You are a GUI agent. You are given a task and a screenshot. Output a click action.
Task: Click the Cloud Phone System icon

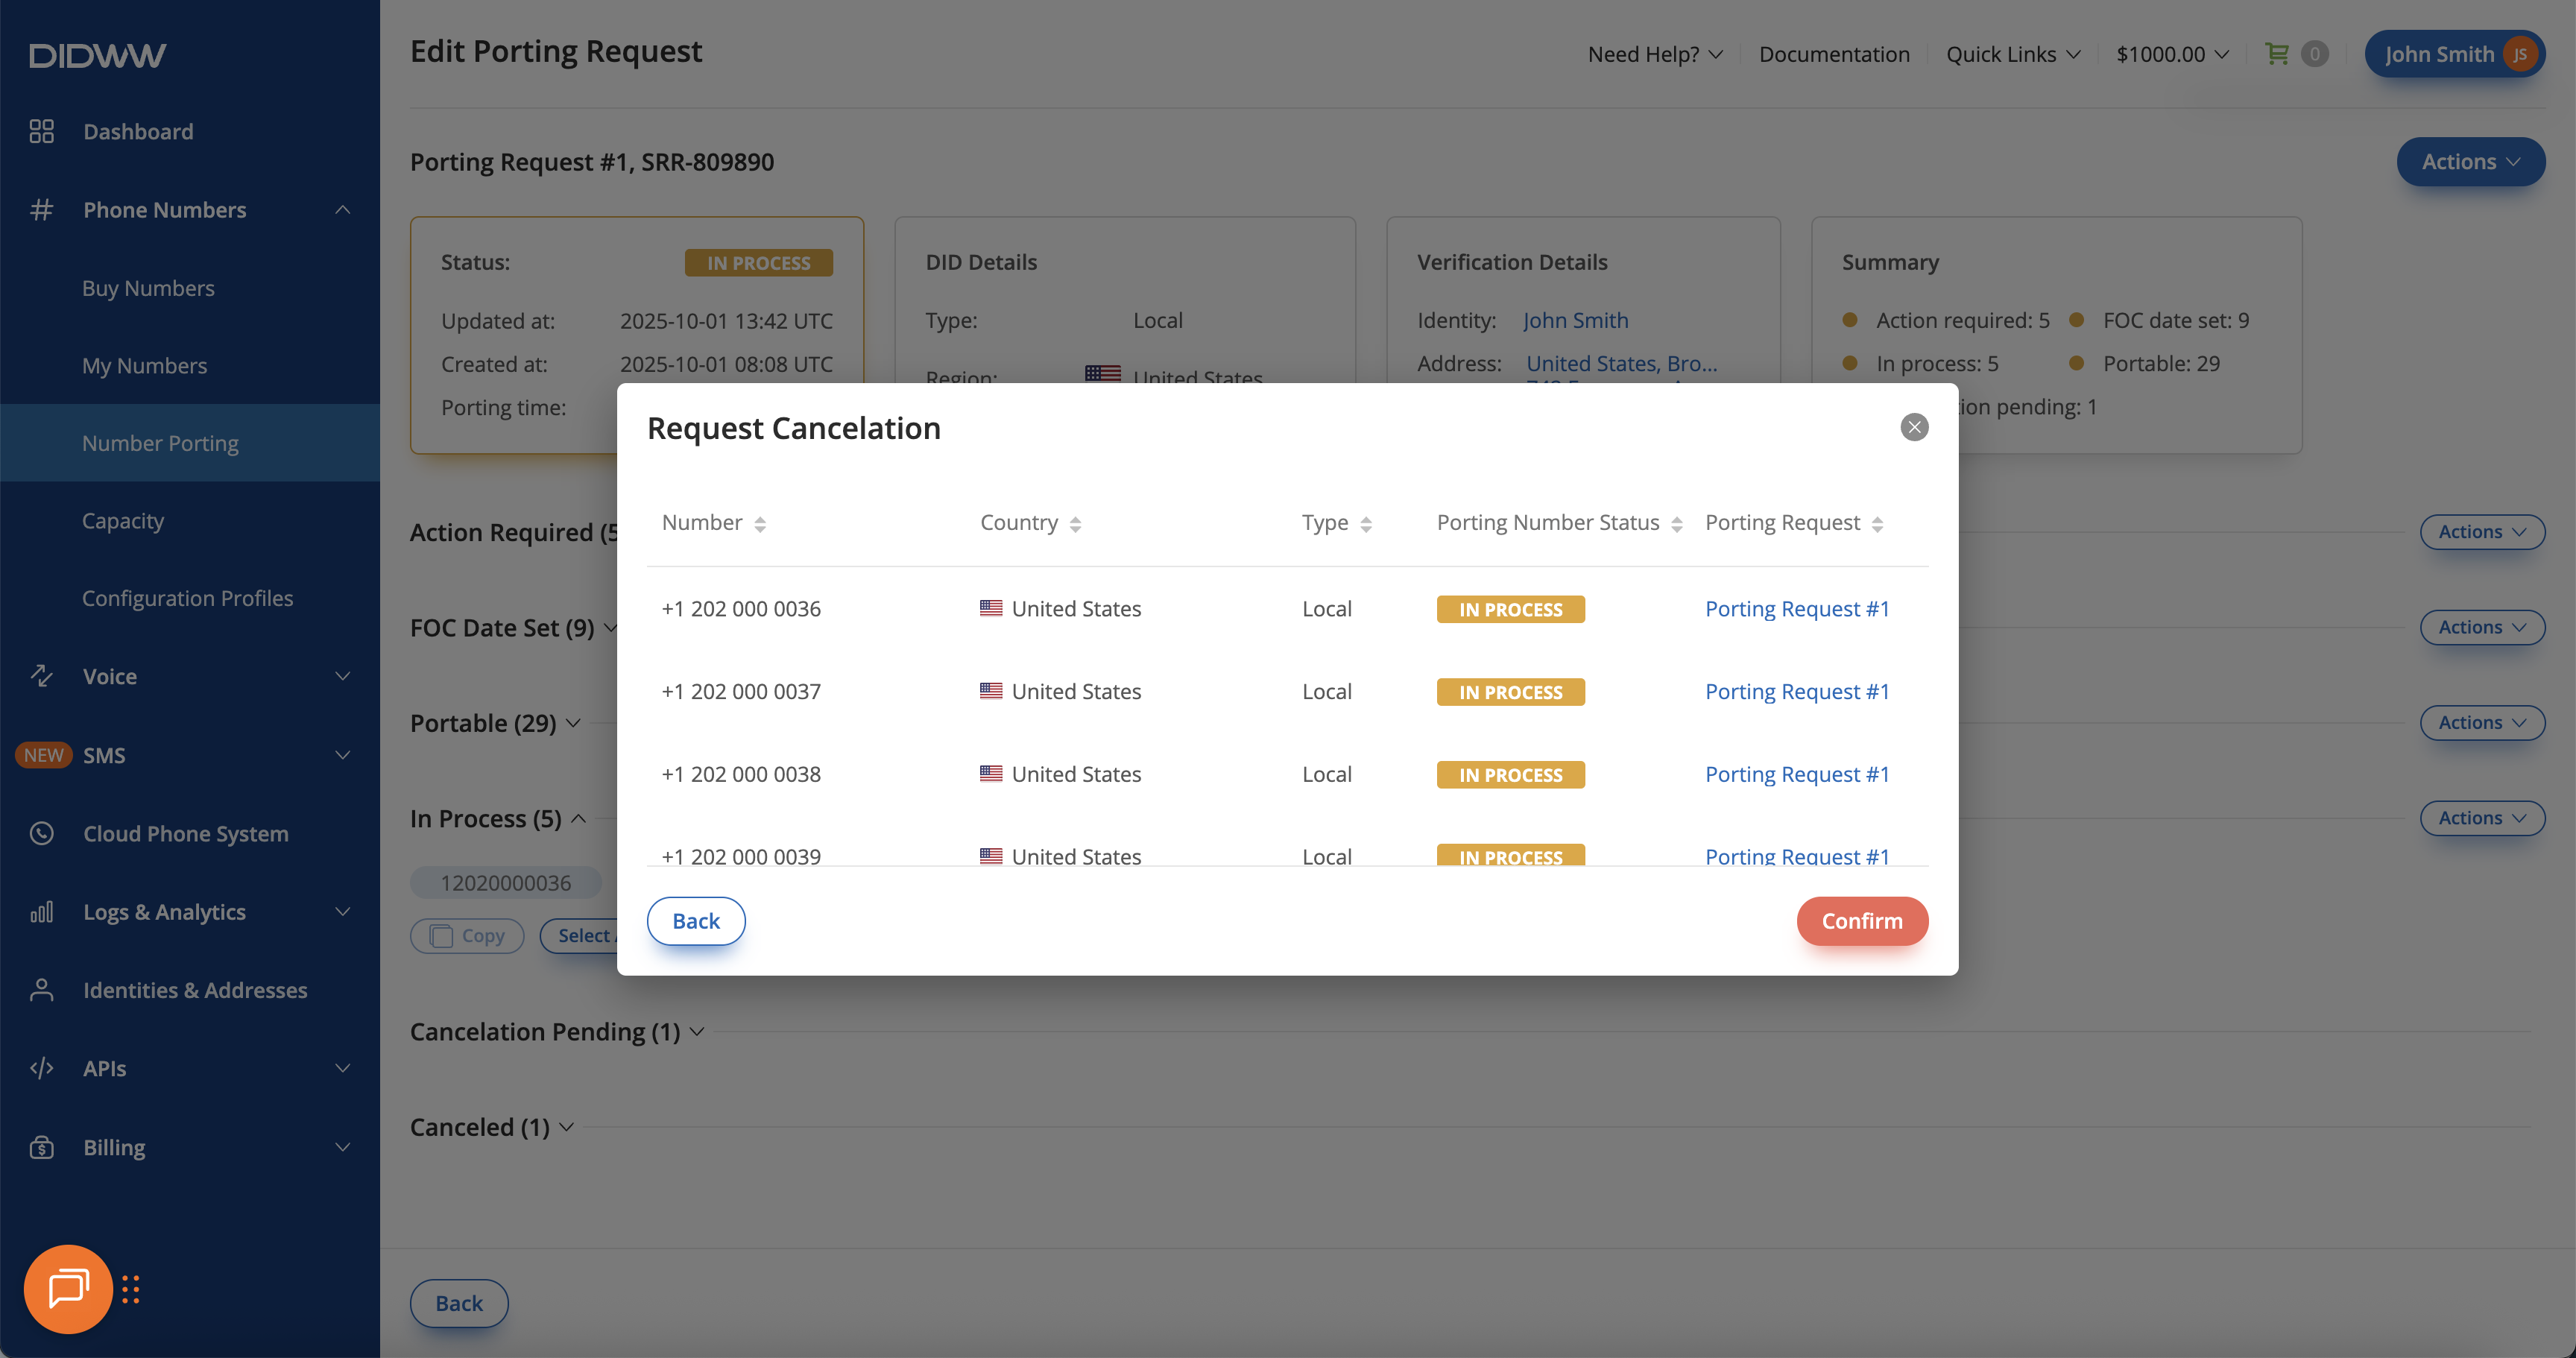pyautogui.click(x=41, y=833)
